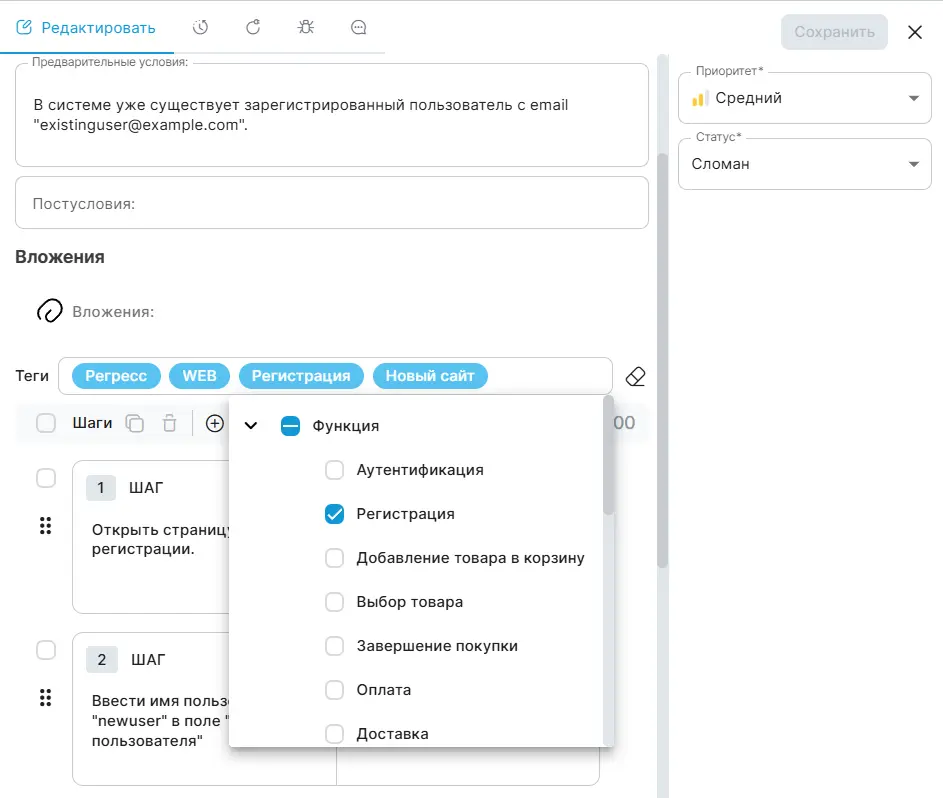
Task: Open the Приоритет dropdown
Action: click(804, 98)
